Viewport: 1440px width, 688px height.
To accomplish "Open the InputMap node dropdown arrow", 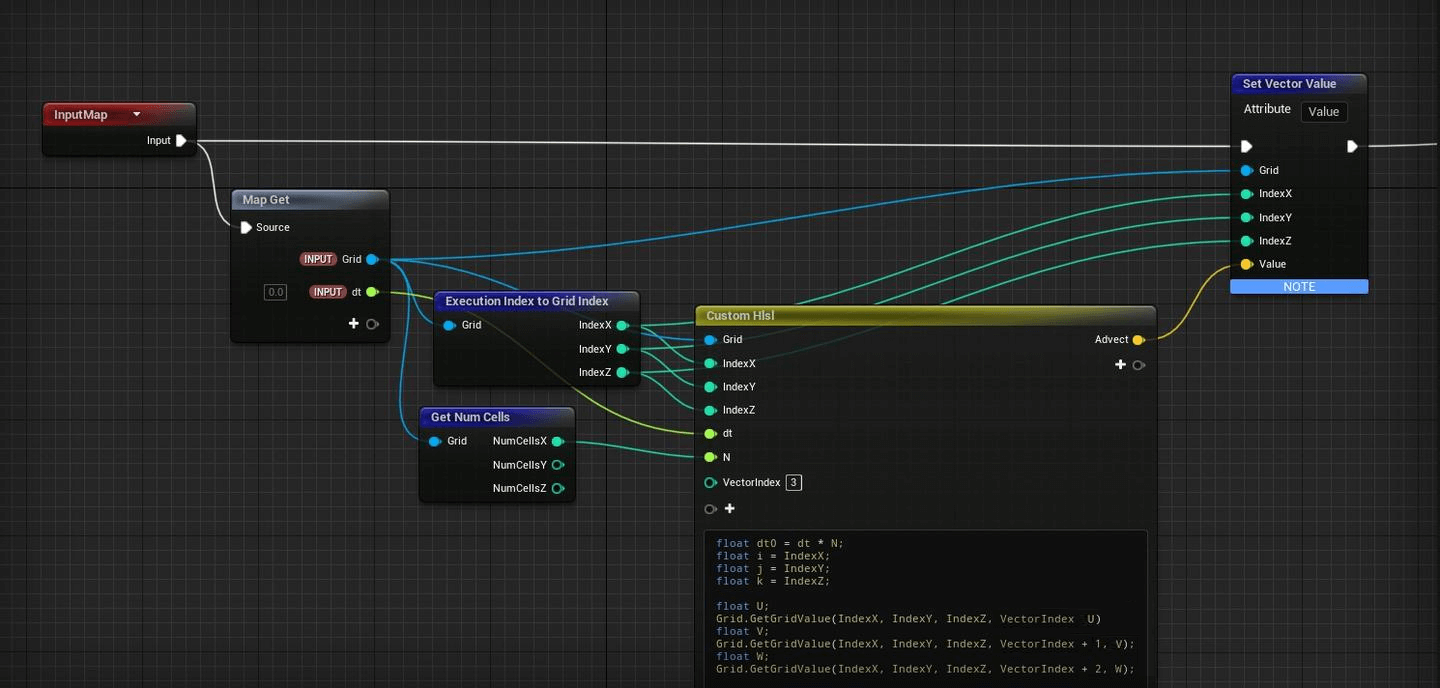I will pyautogui.click(x=137, y=115).
